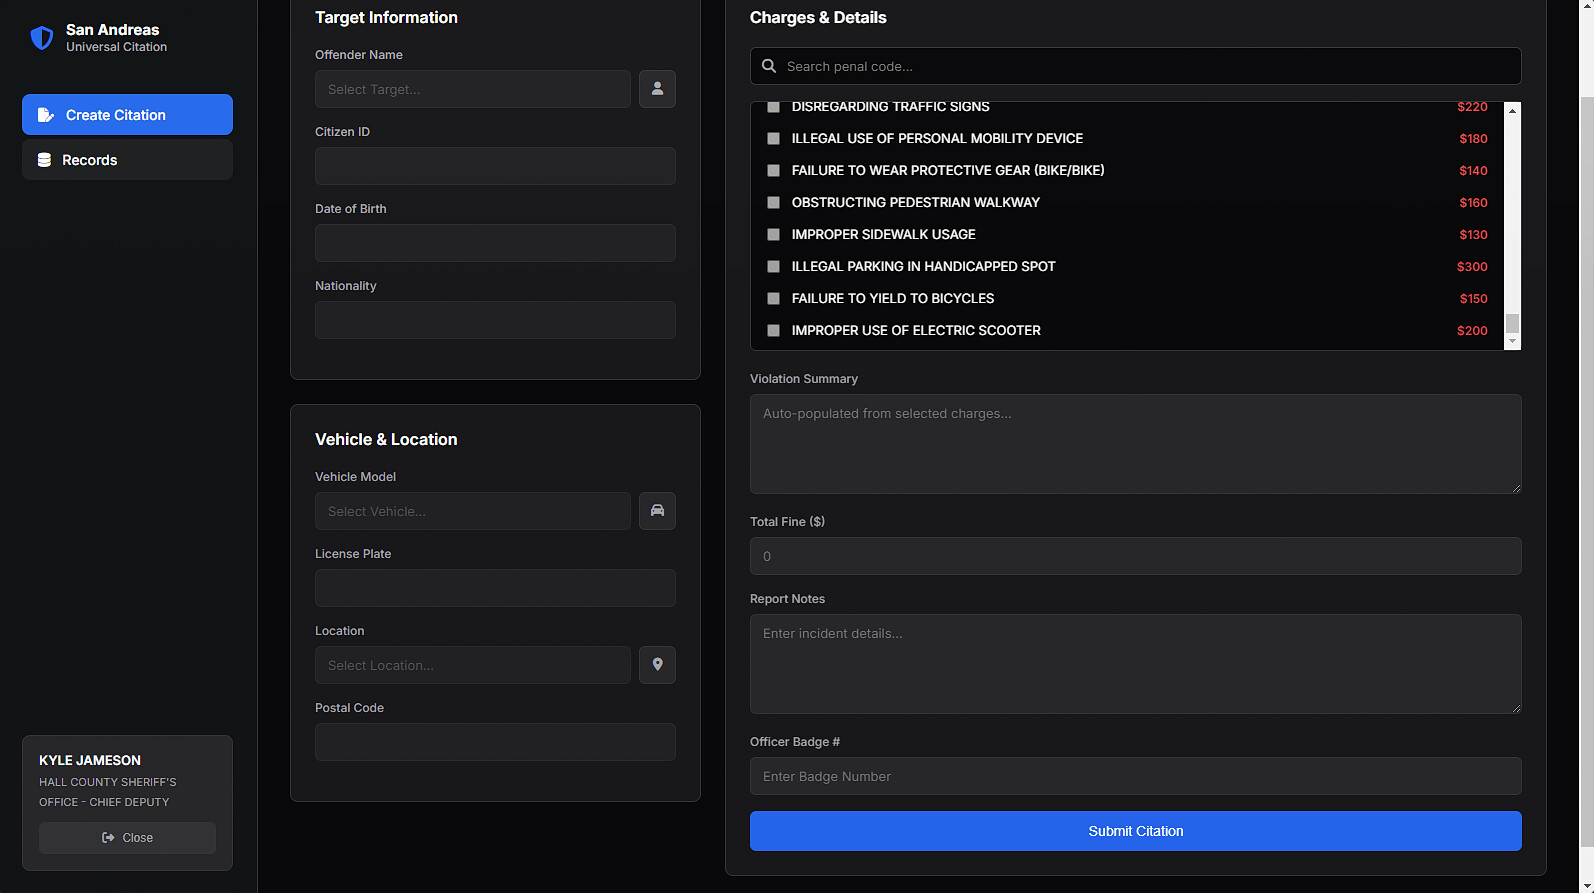Focus the Select Target offender name field

point(473,89)
